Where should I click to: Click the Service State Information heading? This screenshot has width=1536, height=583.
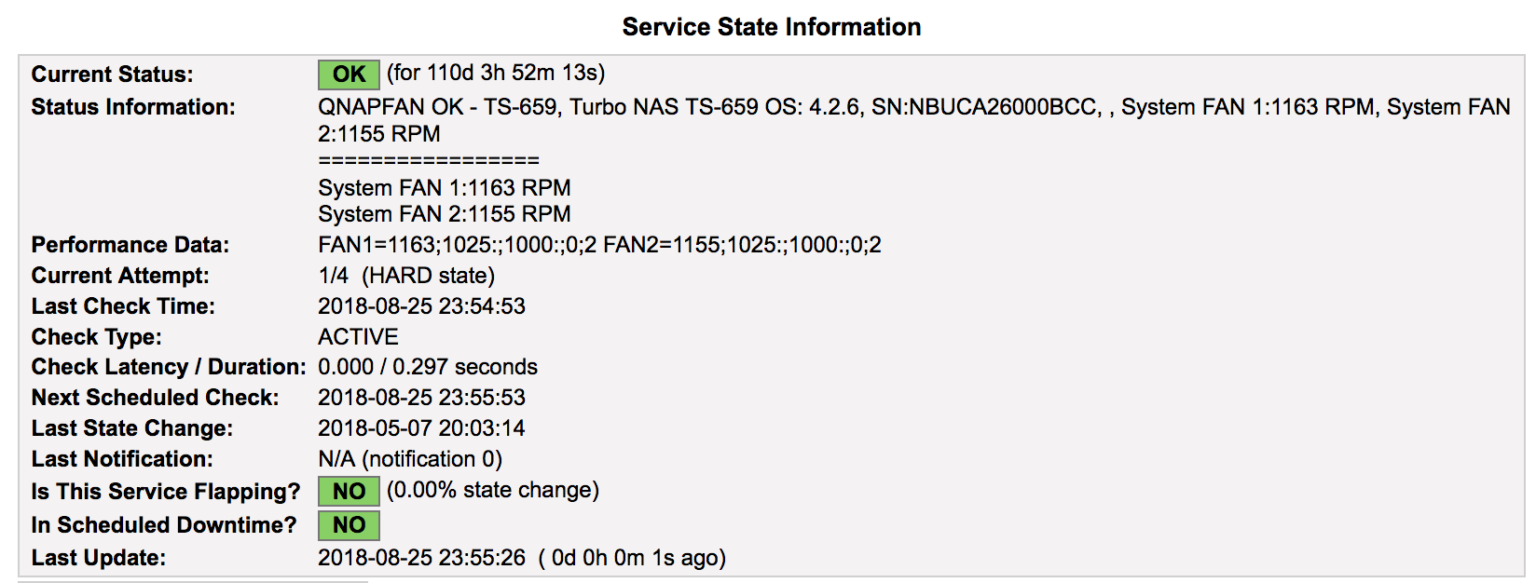[771, 27]
